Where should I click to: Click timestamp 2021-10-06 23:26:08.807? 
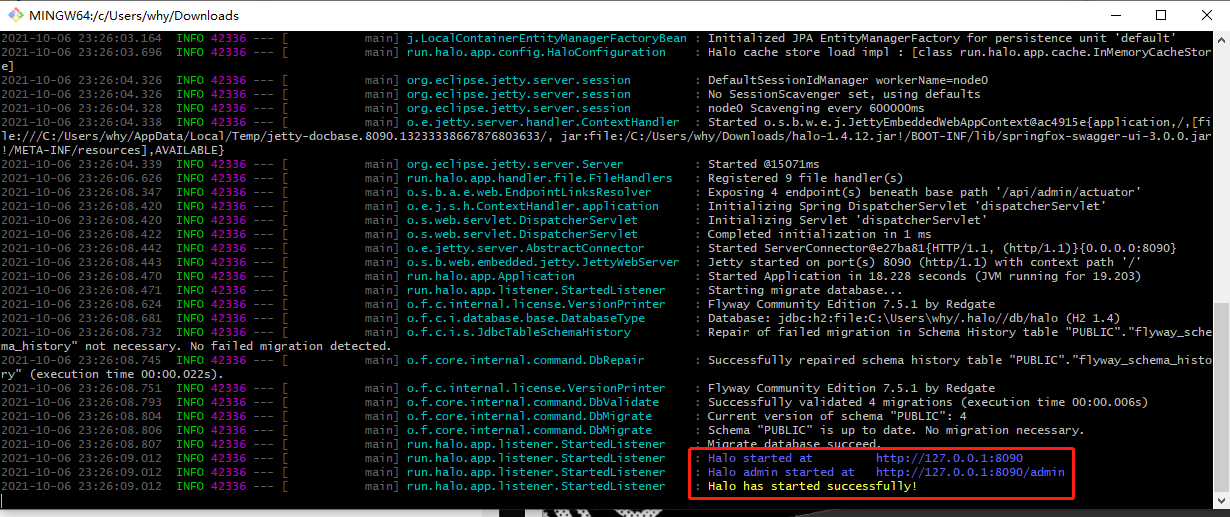(x=81, y=444)
